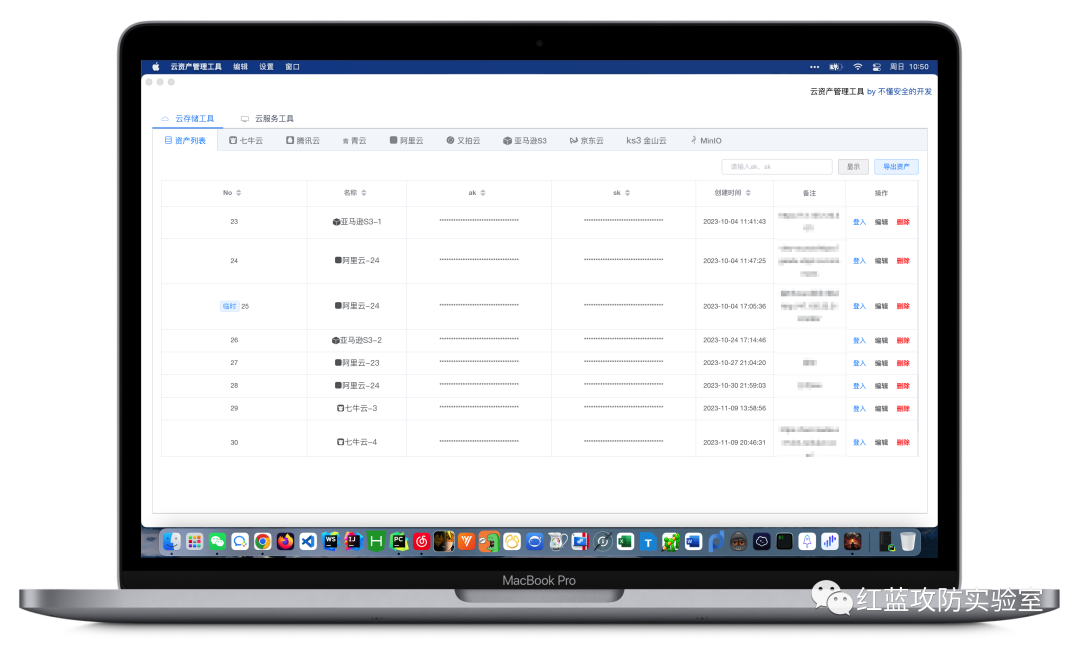Click the menu bar clock 周日 10:50

point(909,67)
